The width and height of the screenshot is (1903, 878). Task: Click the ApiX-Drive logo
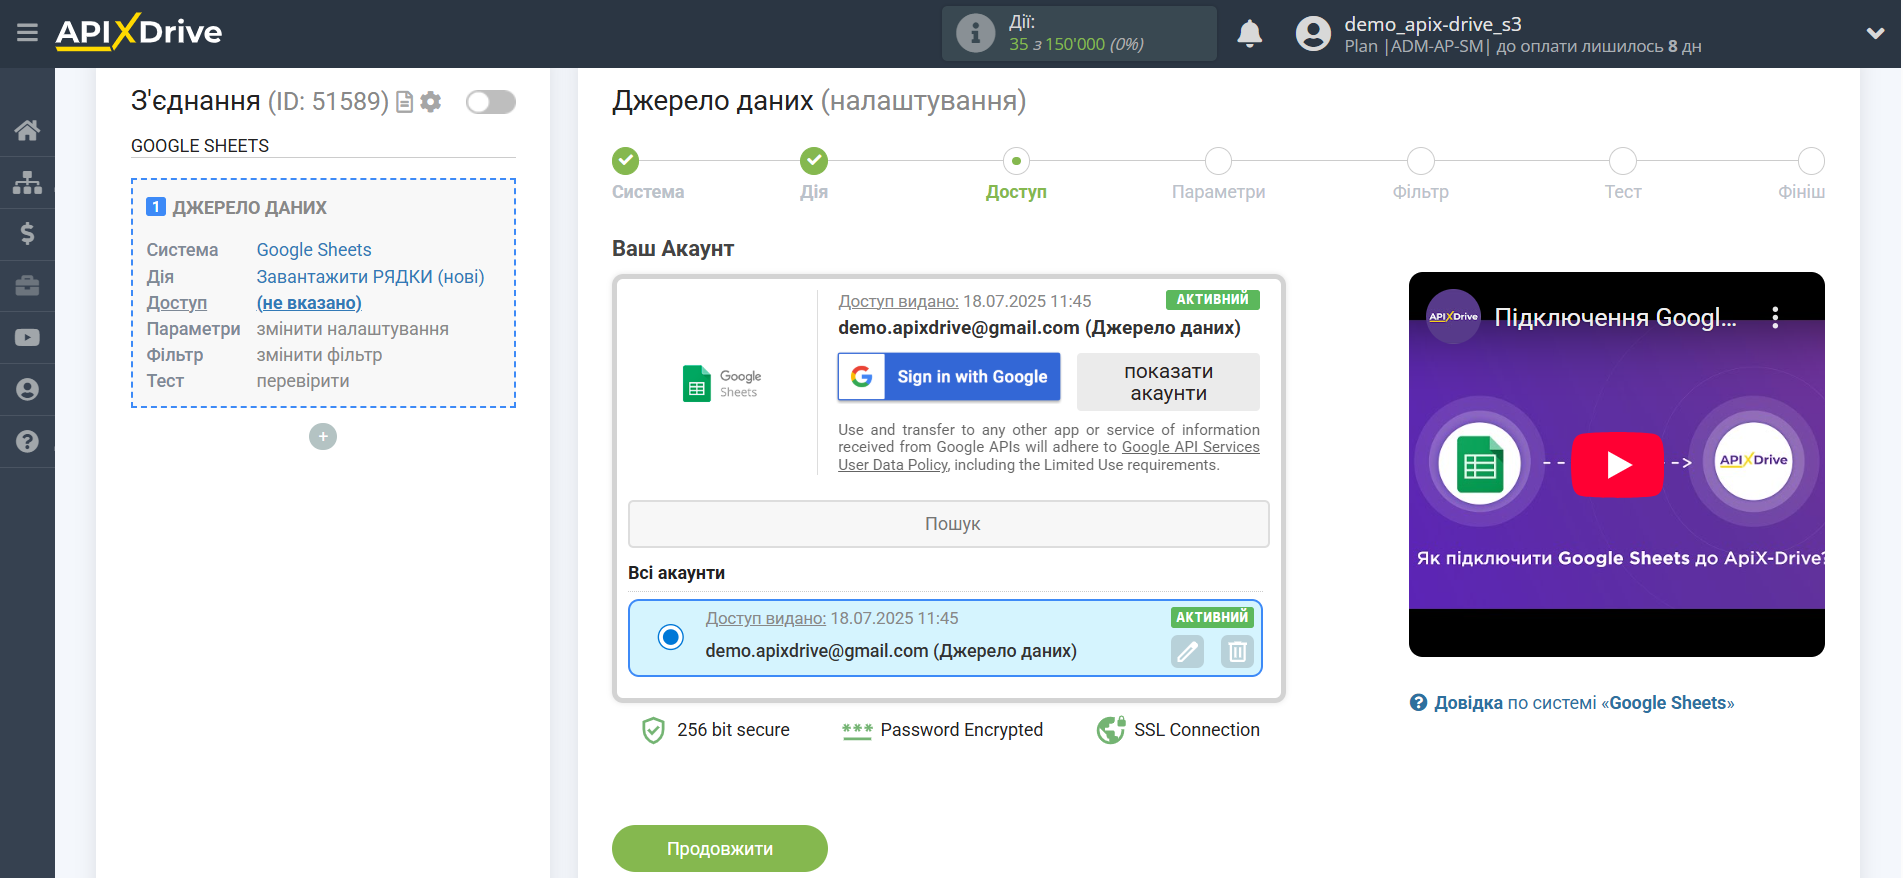coord(138,32)
